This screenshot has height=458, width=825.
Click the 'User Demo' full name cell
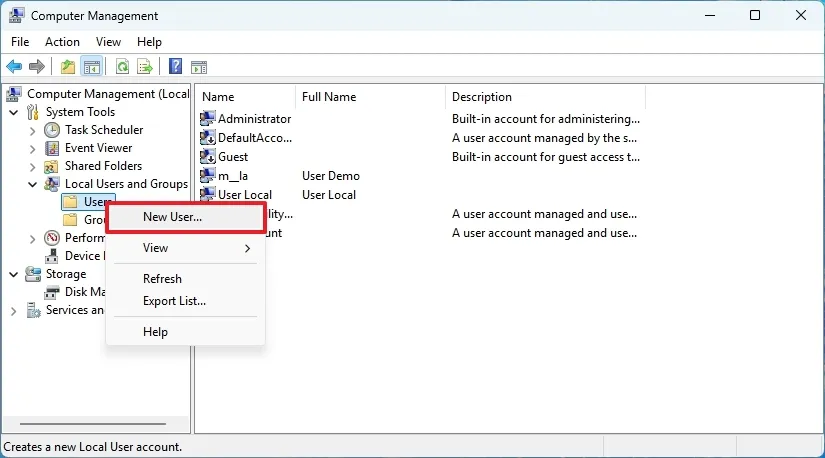pos(330,176)
